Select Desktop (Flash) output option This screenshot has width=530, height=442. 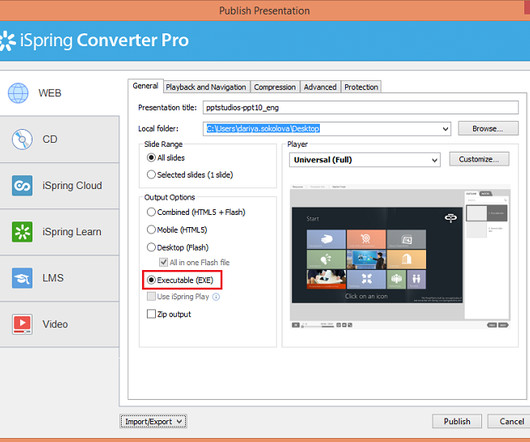(x=151, y=247)
